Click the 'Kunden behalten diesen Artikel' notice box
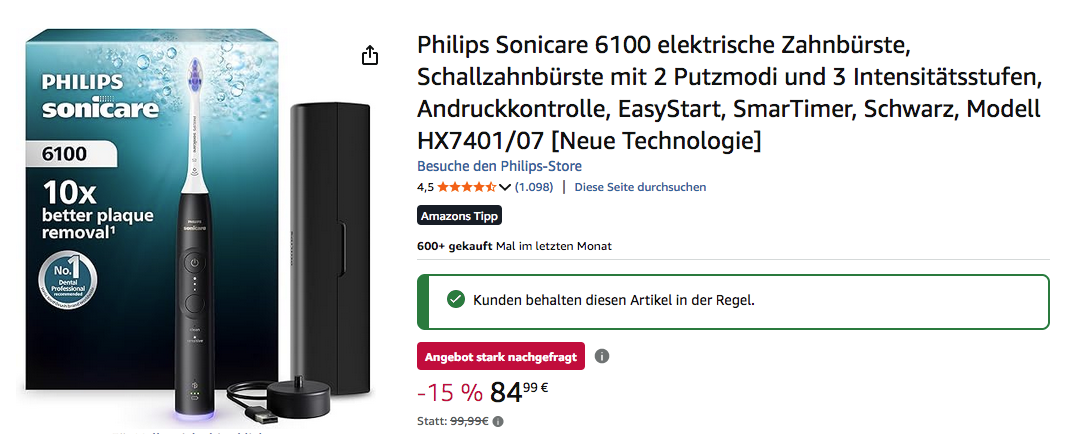This screenshot has width=1066, height=434. pos(733,300)
